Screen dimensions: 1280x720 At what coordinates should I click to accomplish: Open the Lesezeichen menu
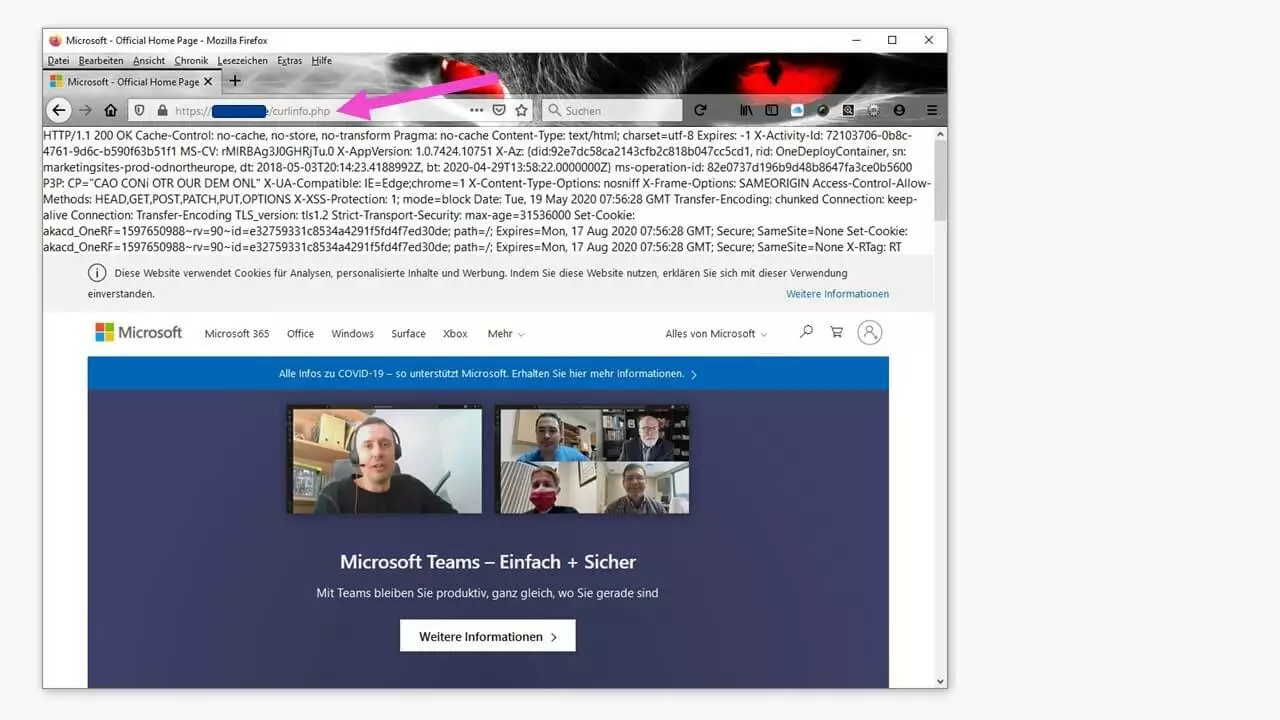(x=242, y=61)
